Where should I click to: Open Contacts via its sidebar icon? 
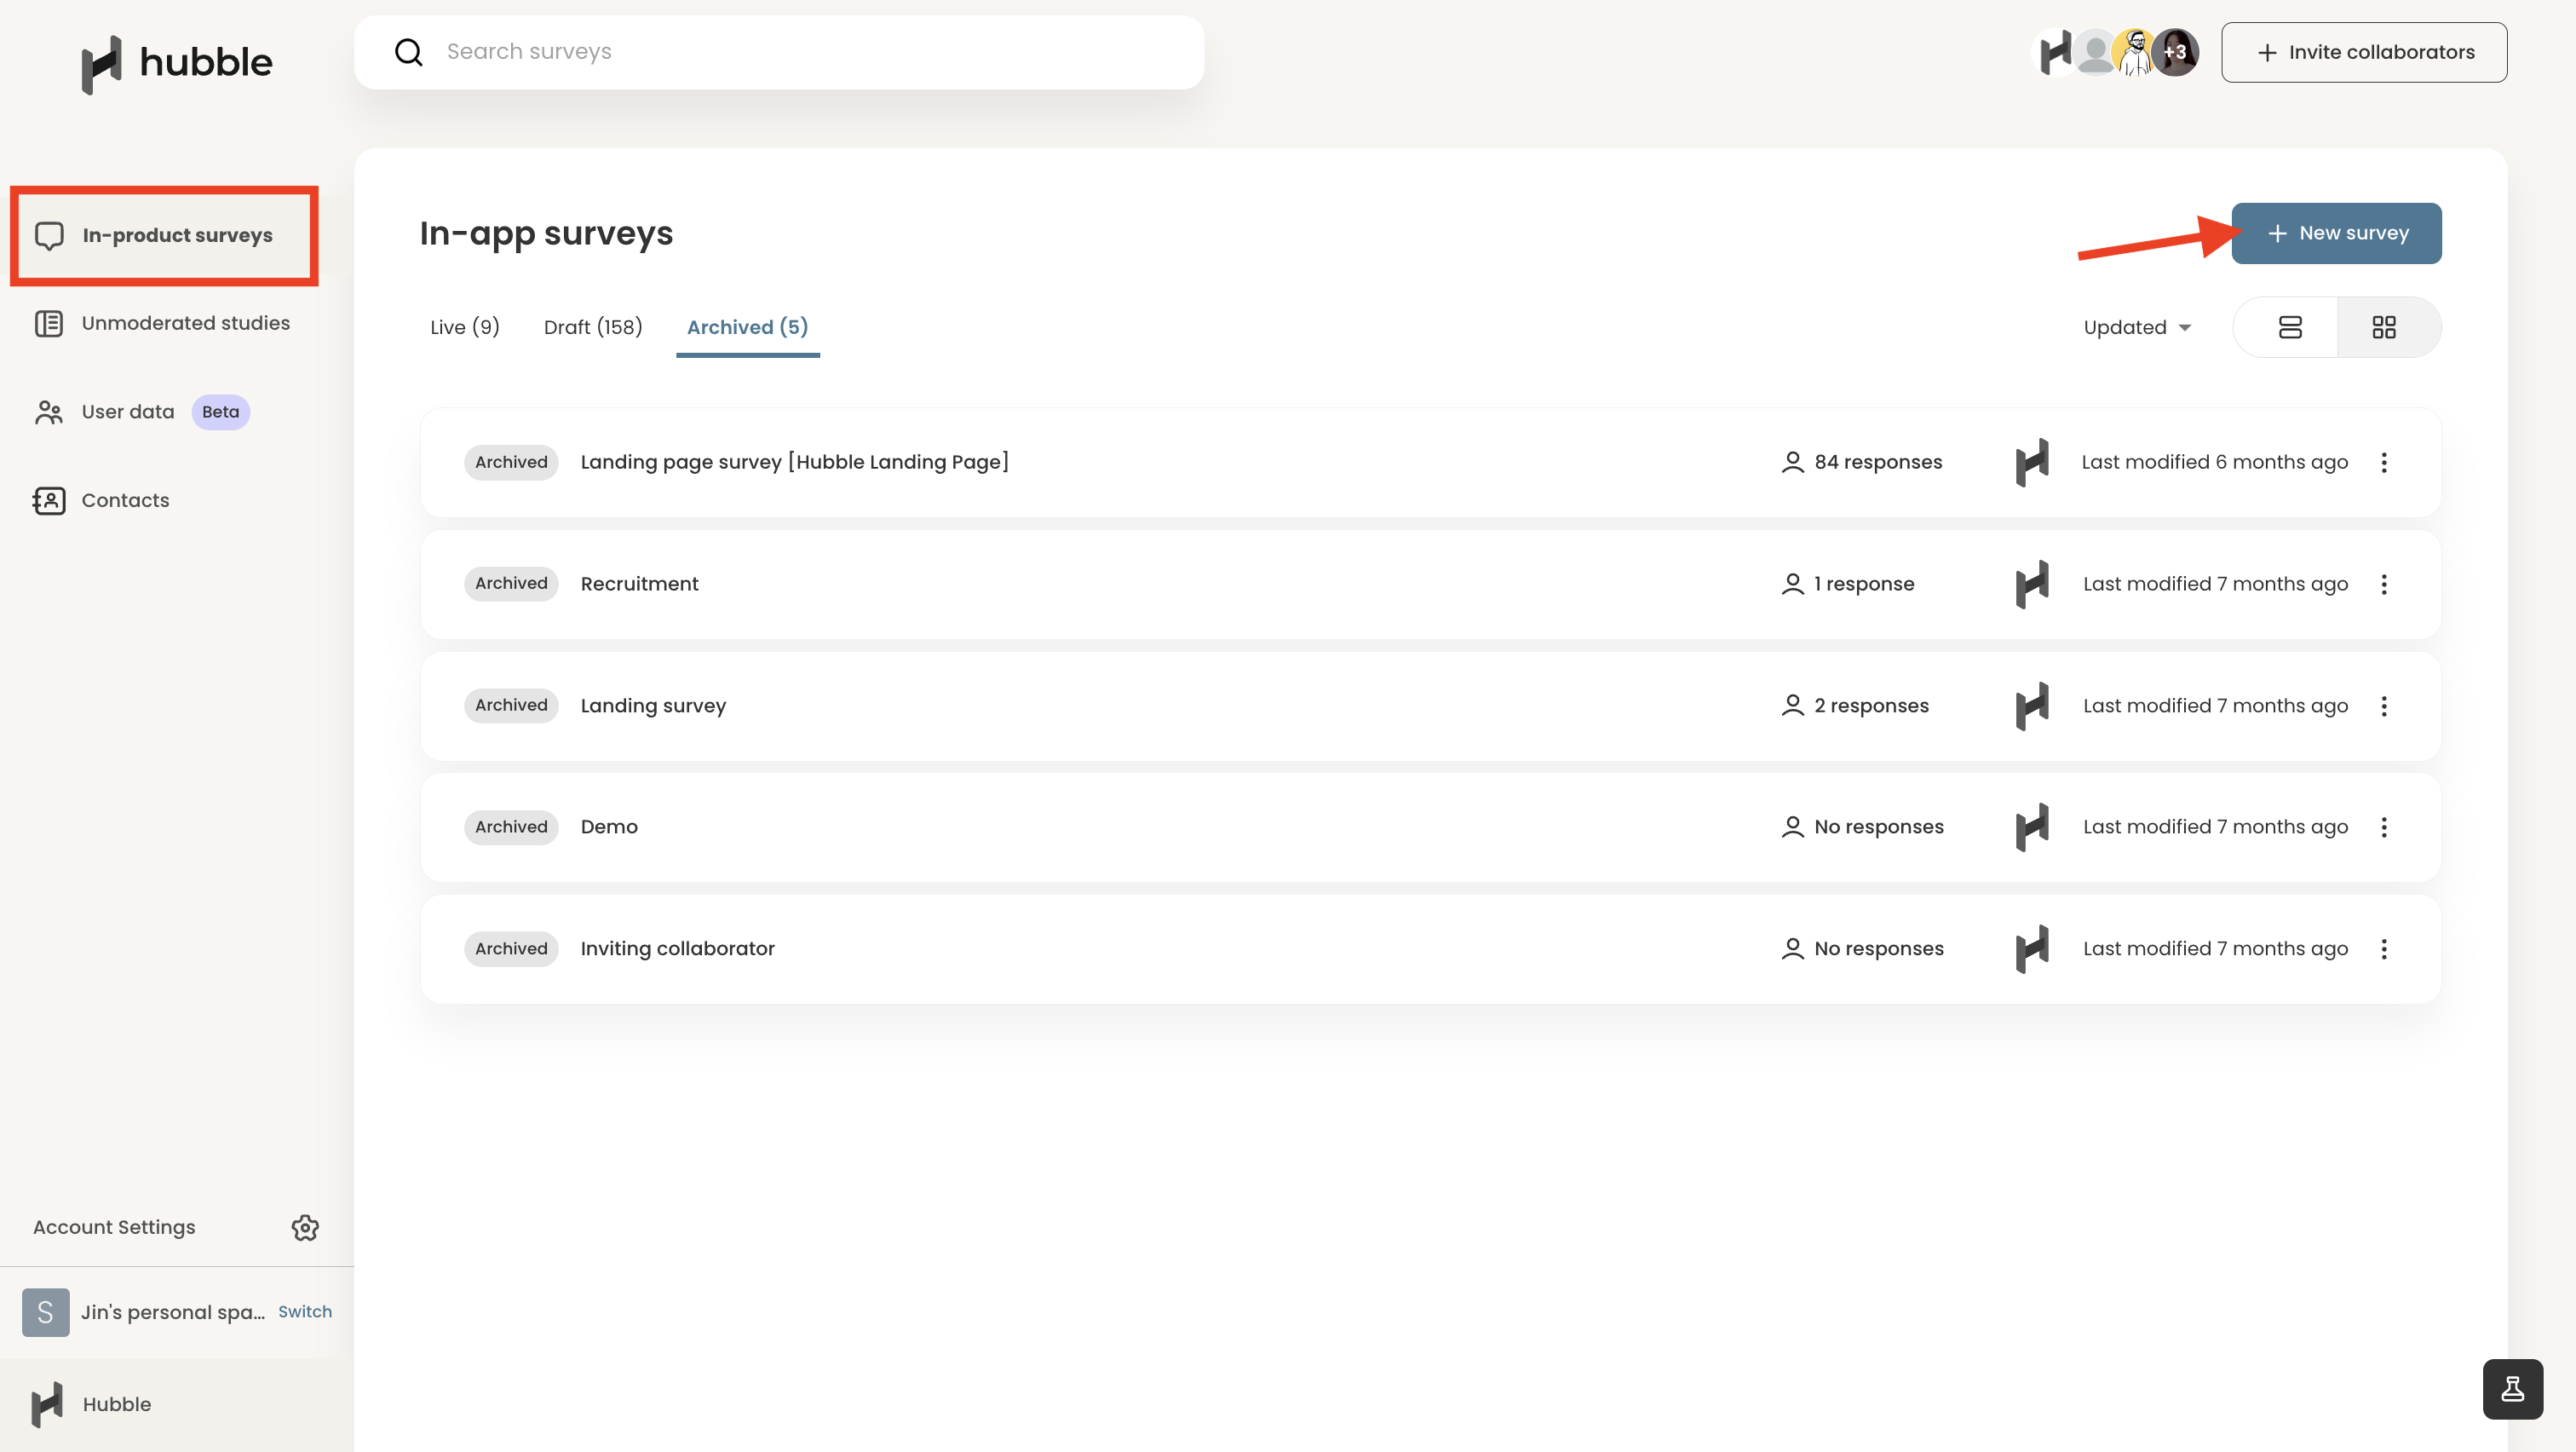click(x=49, y=500)
